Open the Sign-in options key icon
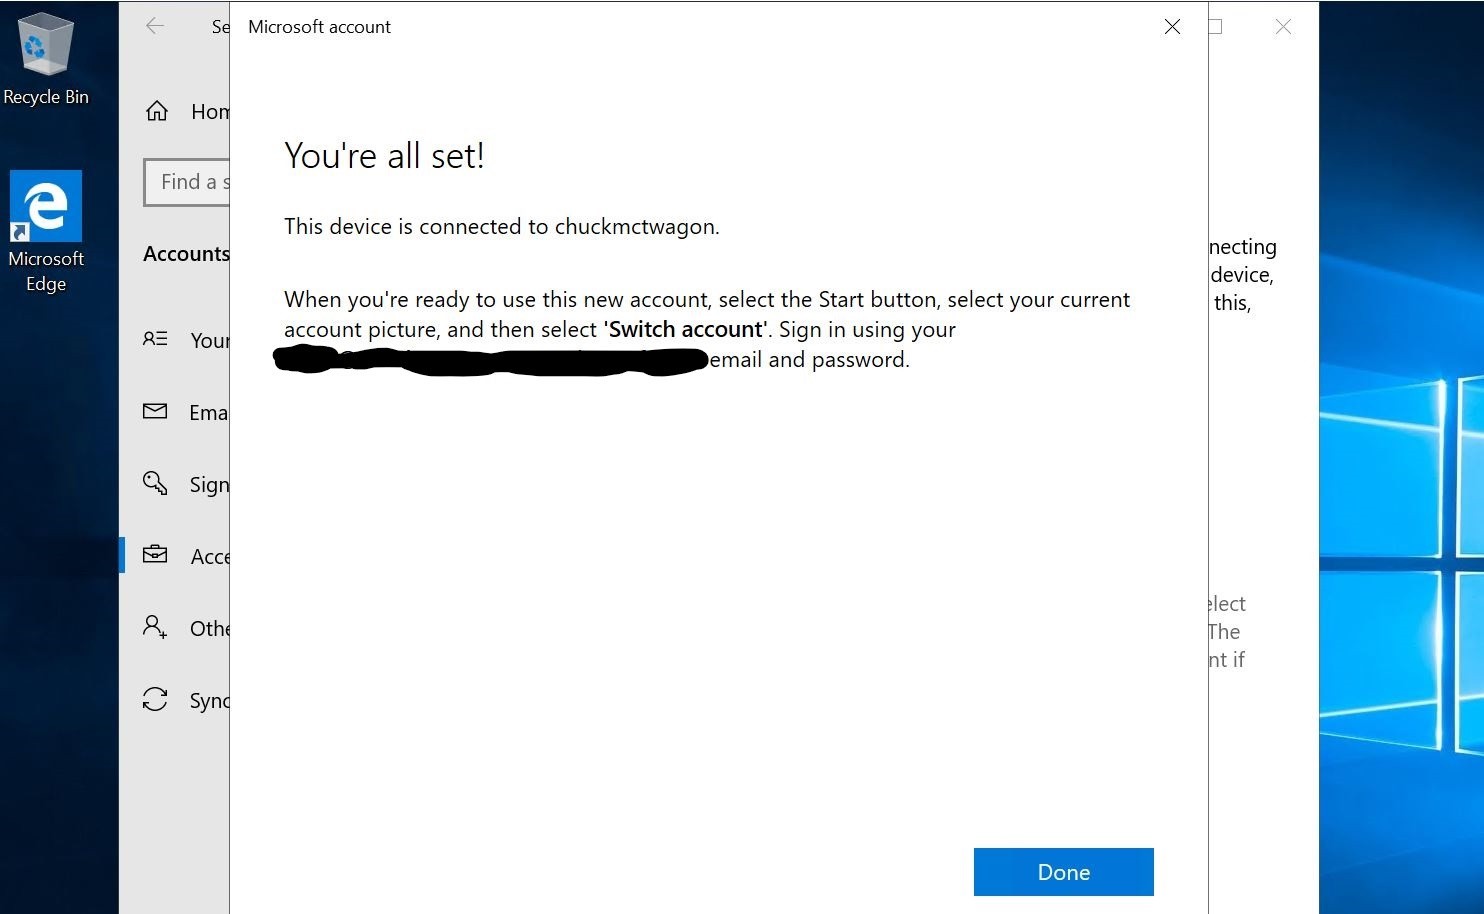 click(155, 484)
